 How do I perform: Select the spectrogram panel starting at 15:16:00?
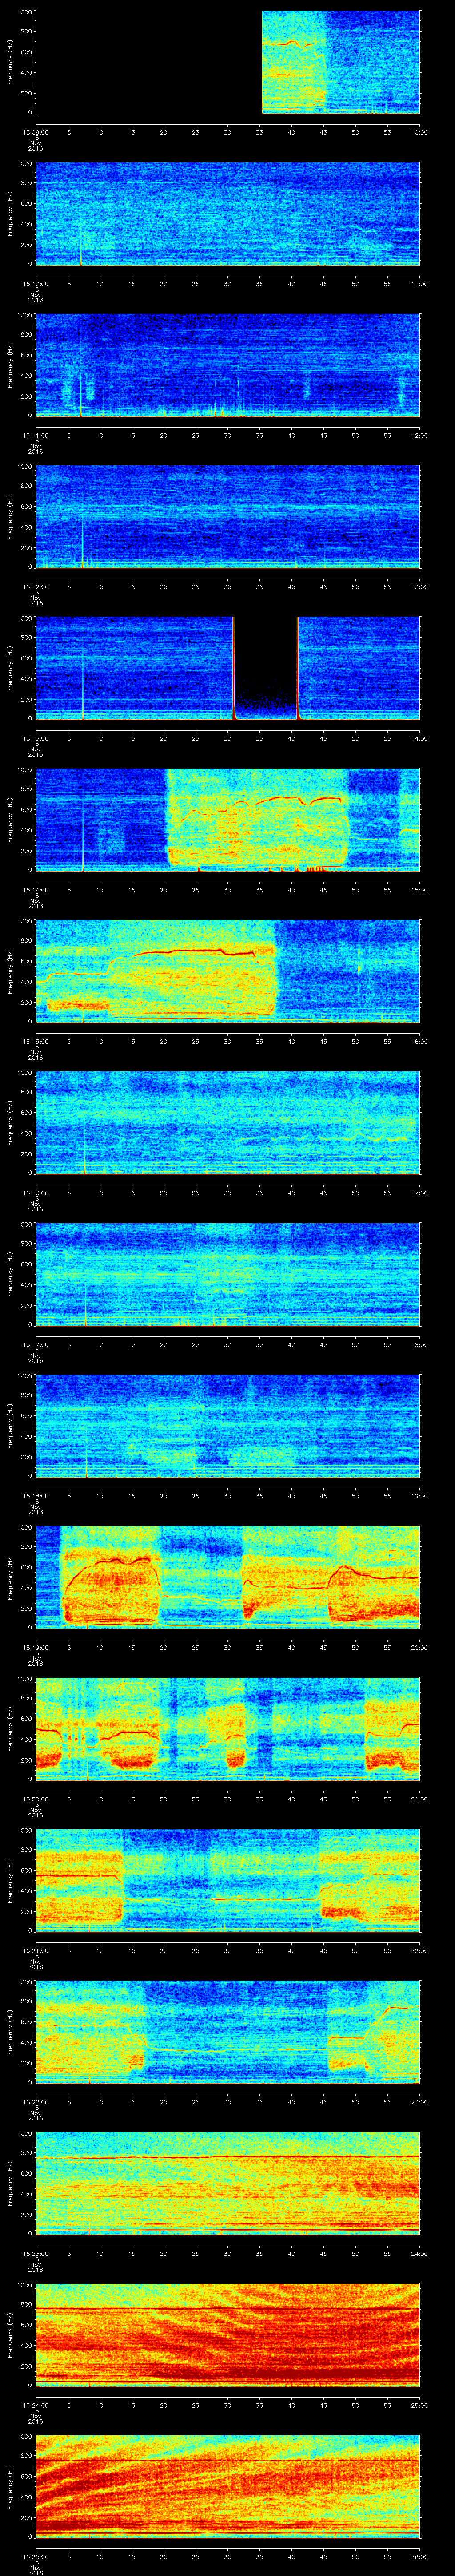tap(228, 1123)
